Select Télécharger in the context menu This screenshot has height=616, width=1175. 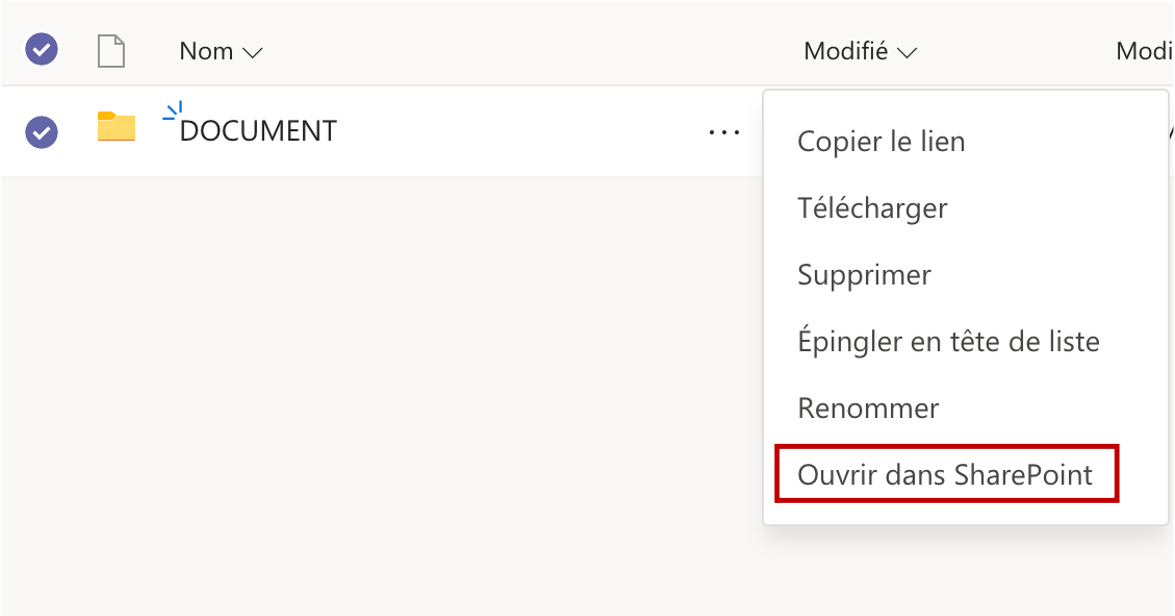pyautogui.click(x=872, y=208)
